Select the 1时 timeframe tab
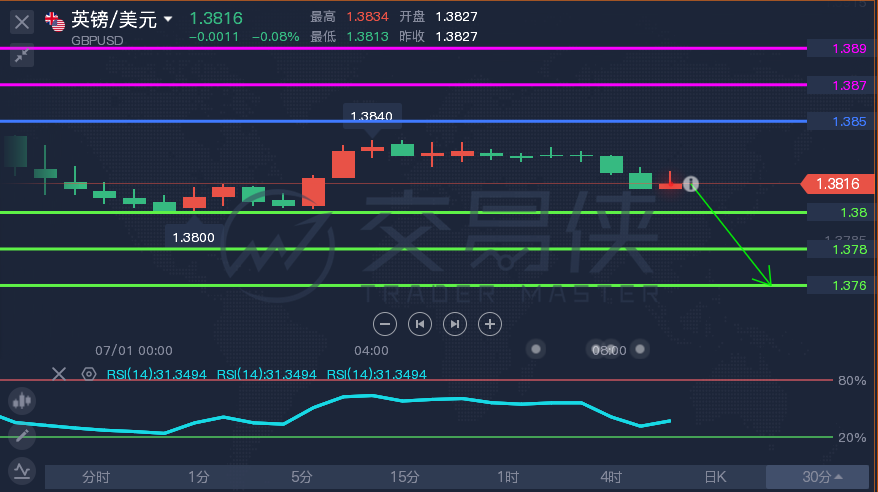 (507, 477)
